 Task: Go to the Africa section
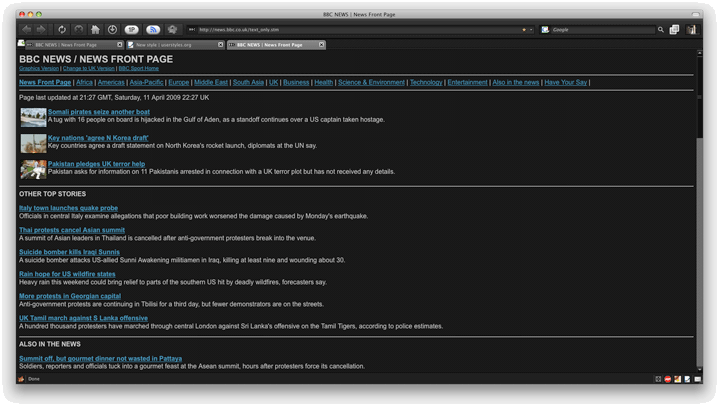pos(84,83)
